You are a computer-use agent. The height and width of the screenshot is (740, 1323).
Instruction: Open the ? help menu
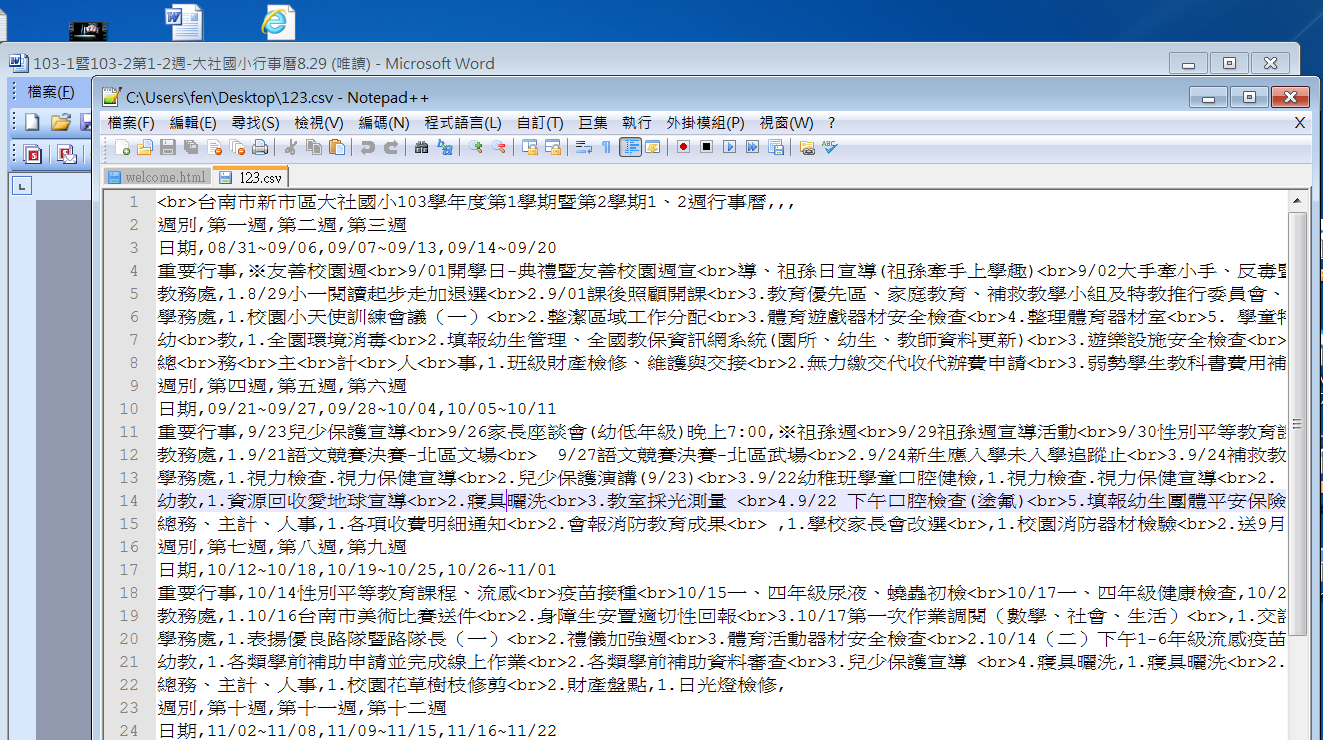click(831, 123)
